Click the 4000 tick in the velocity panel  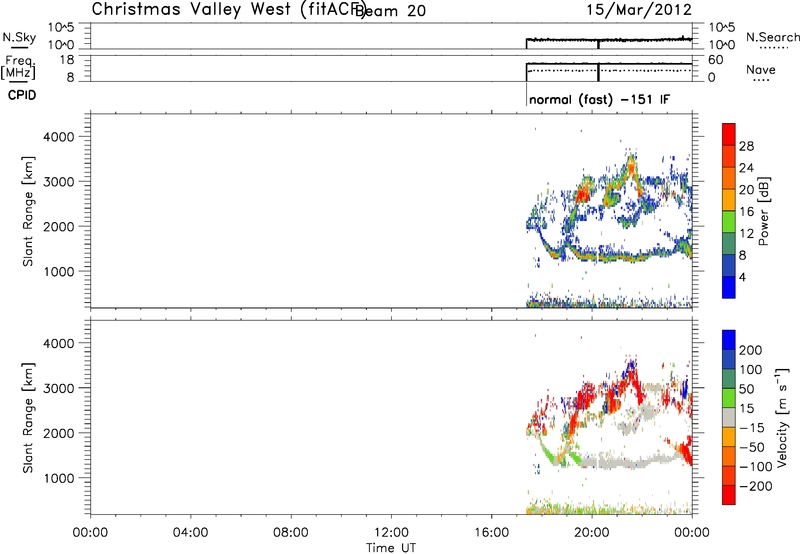59,343
